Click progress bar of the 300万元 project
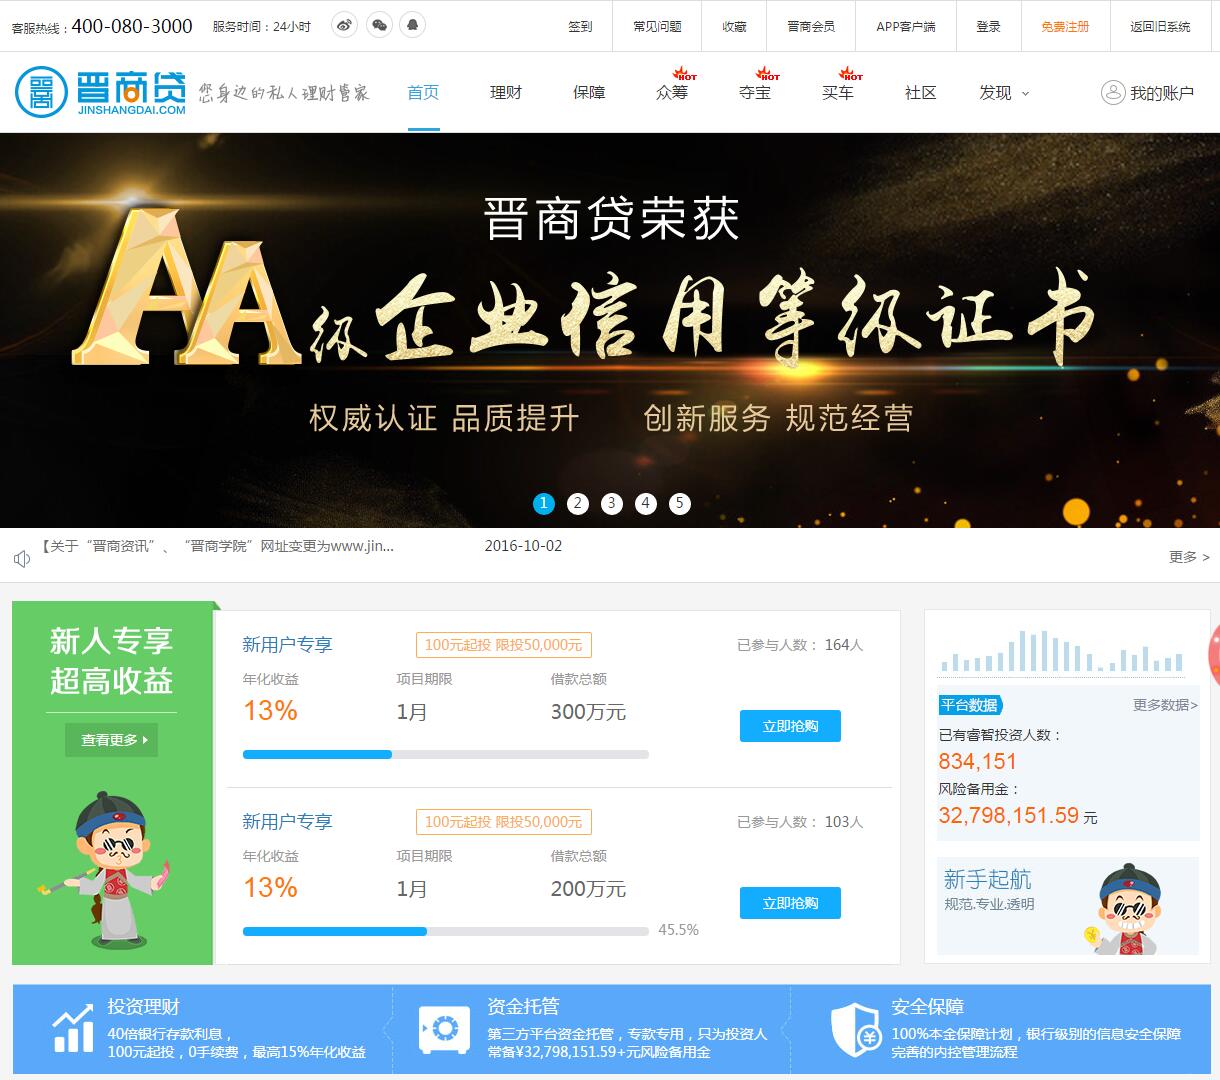 (446, 754)
